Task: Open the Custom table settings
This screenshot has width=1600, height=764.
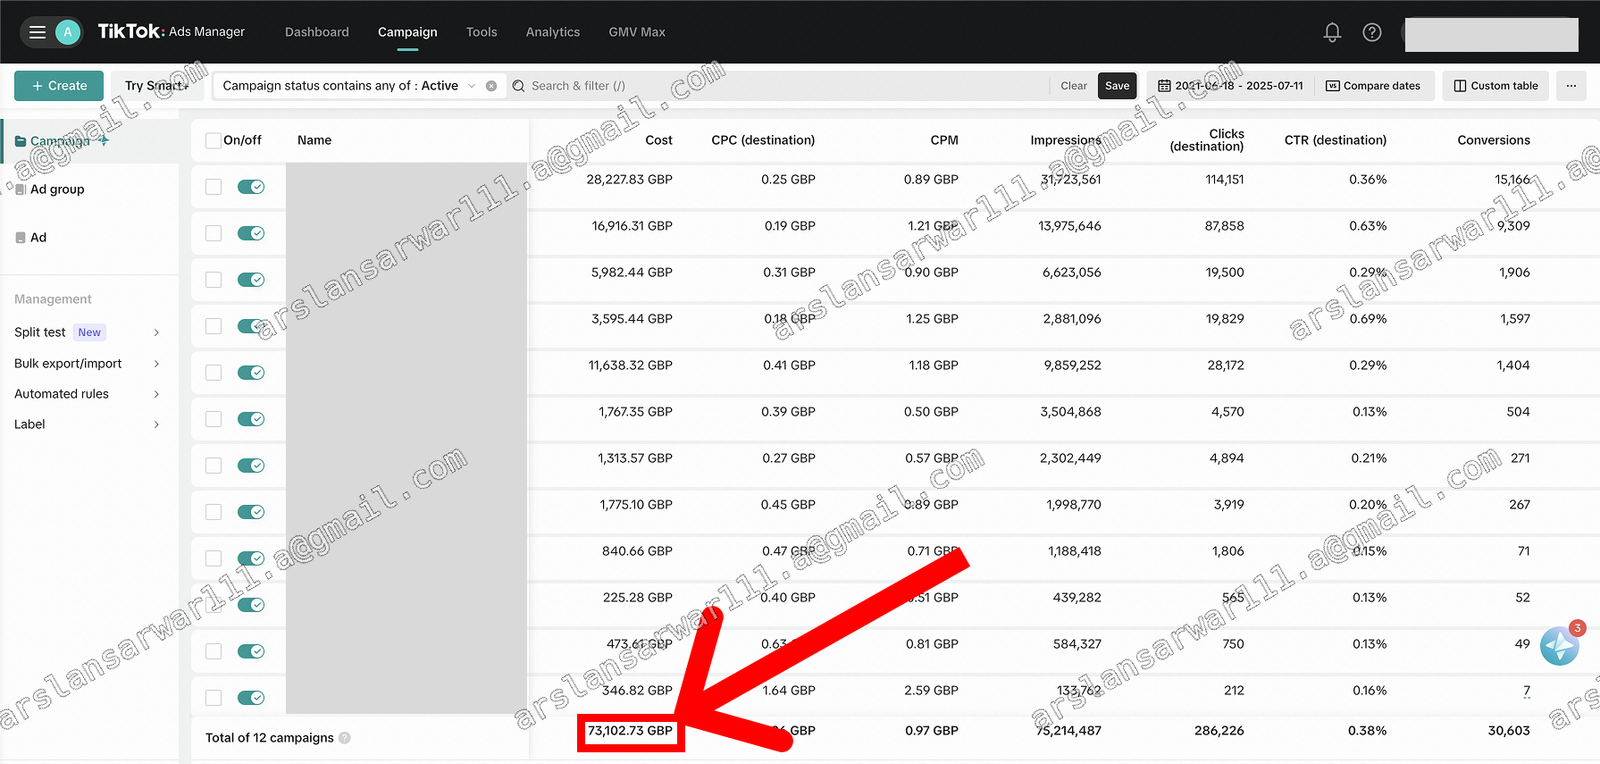Action: tap(1496, 86)
